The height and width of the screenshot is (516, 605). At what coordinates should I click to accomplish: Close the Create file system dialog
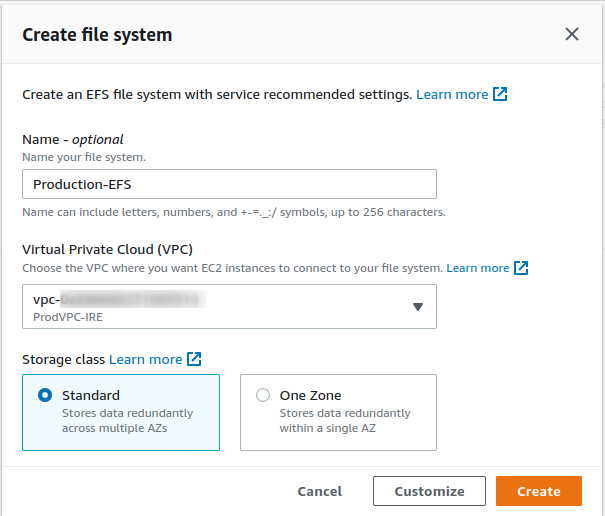click(572, 34)
